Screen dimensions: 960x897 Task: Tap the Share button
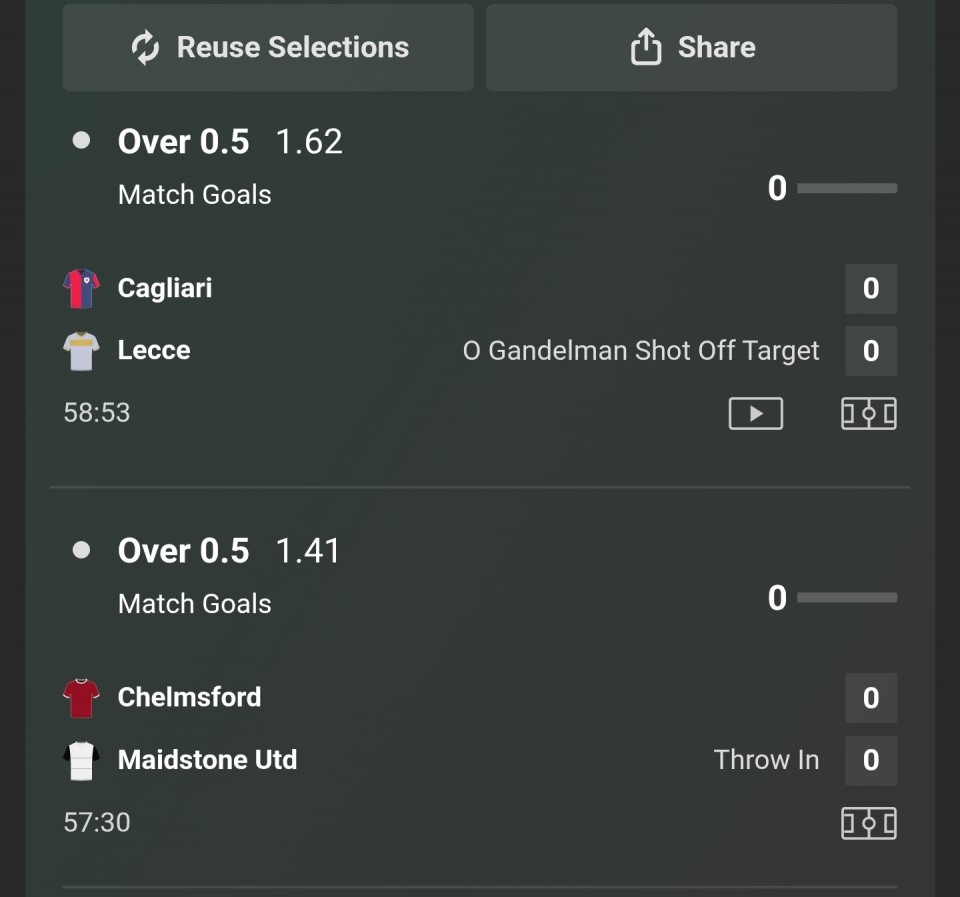coord(691,47)
